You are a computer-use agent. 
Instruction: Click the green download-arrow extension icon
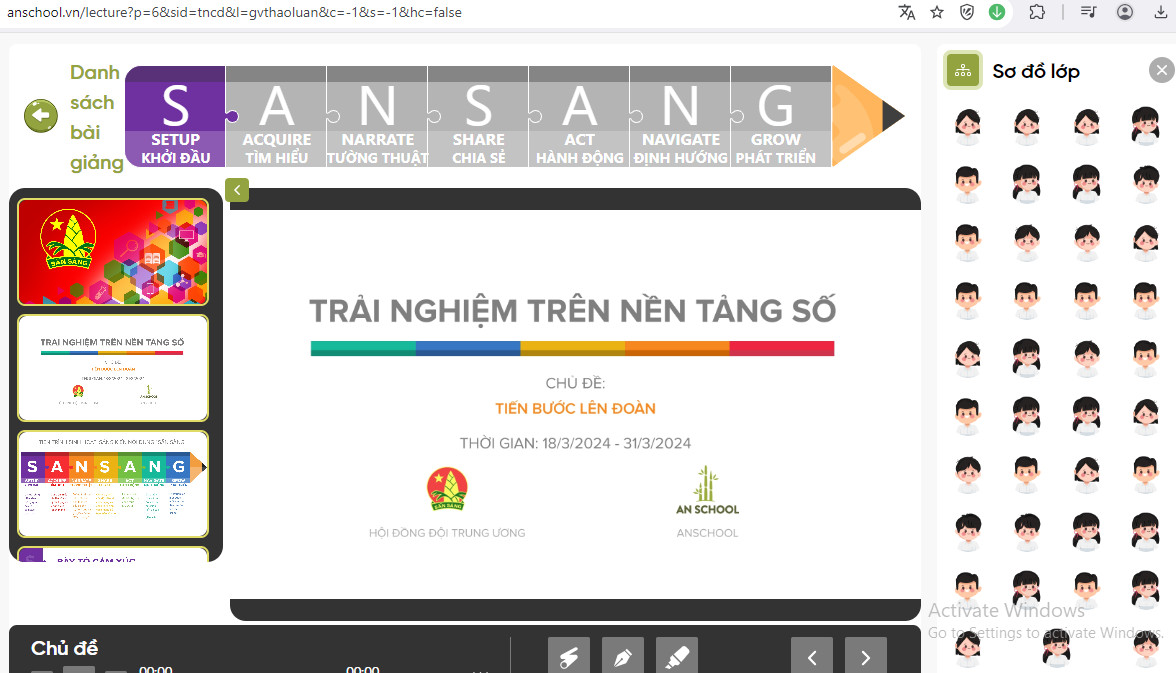997,12
